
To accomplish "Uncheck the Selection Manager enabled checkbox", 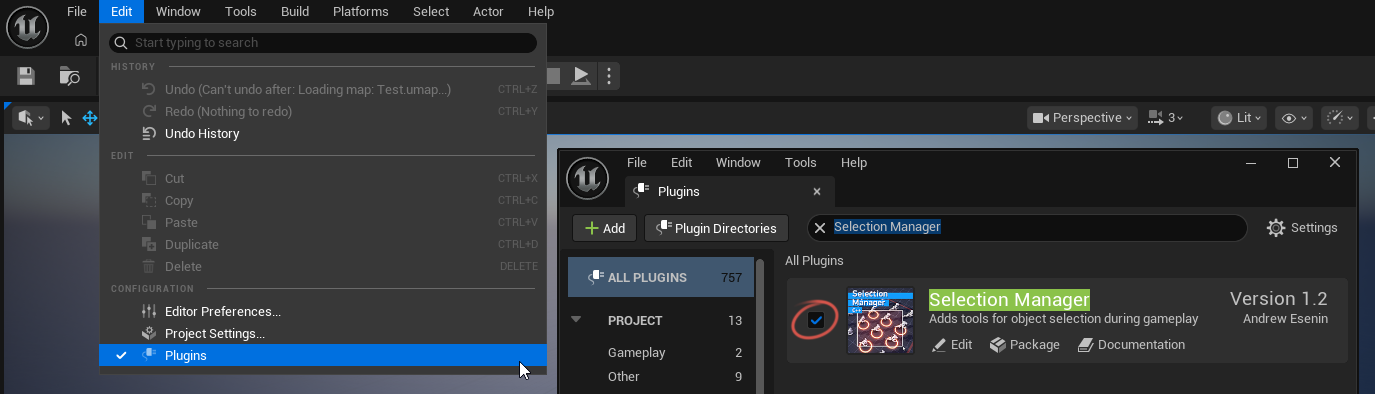I will tap(816, 320).
